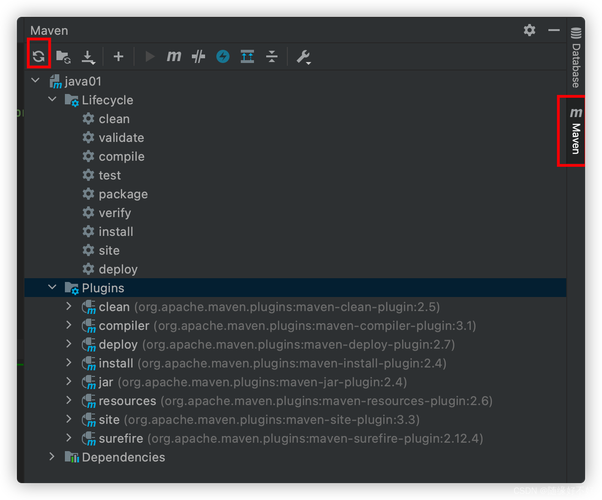Collapse the Plugins node
602x500 pixels.
click(52, 288)
